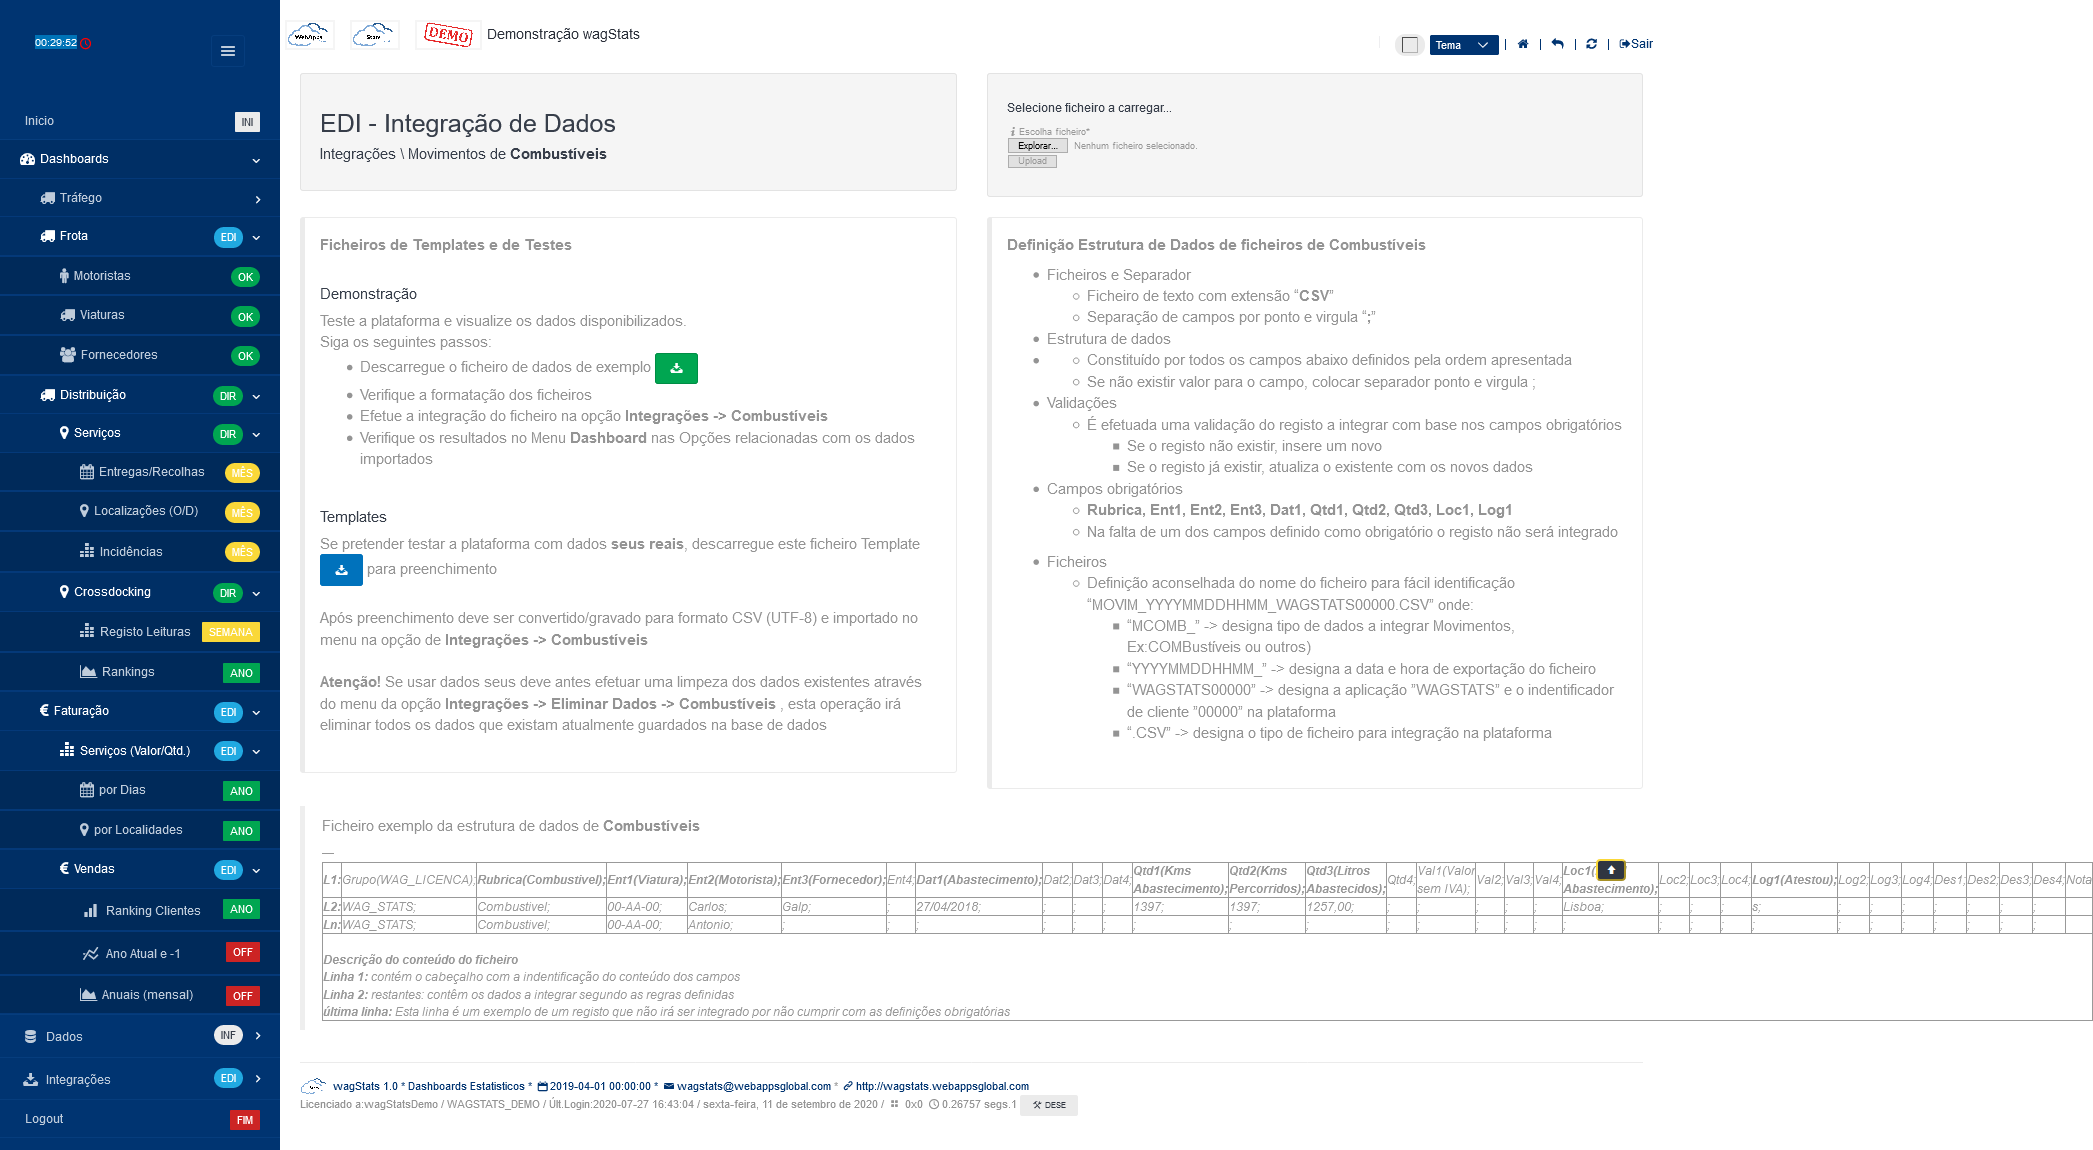Open the Tema theme dropdown
The height and width of the screenshot is (1150, 2093).
click(x=1463, y=45)
